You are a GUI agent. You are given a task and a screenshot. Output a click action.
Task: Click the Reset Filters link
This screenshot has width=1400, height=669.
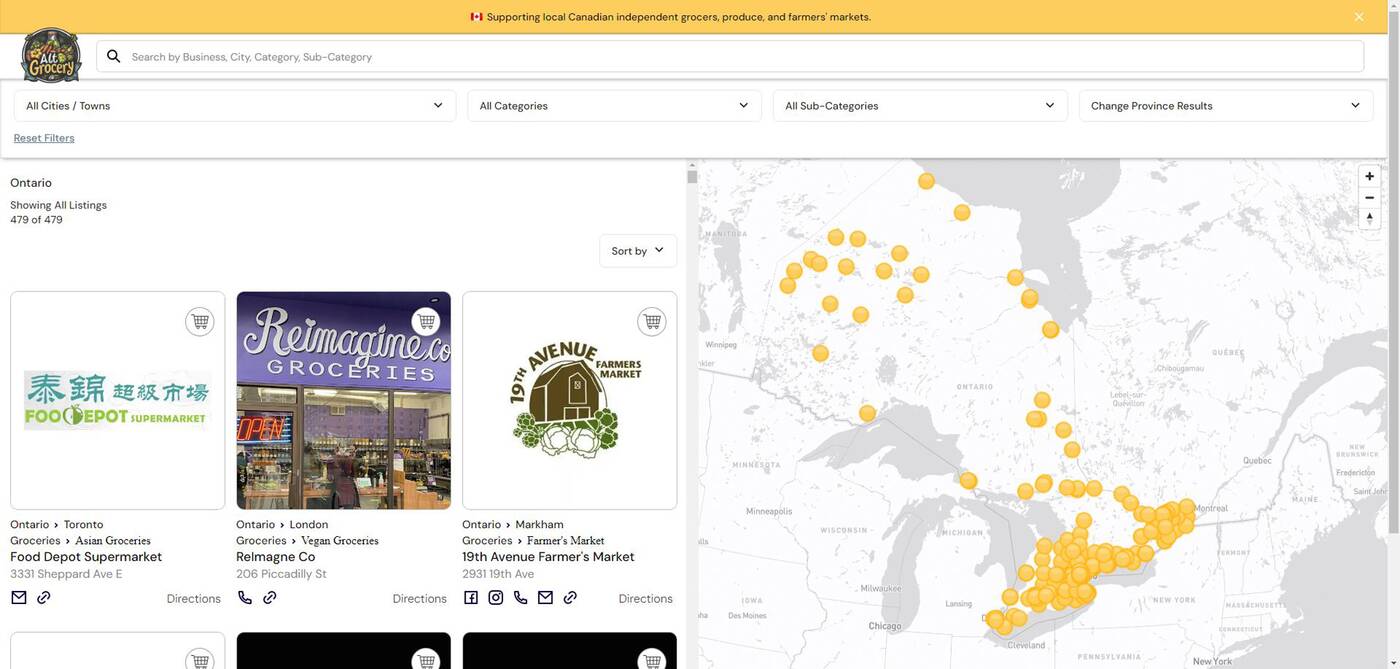(x=44, y=138)
